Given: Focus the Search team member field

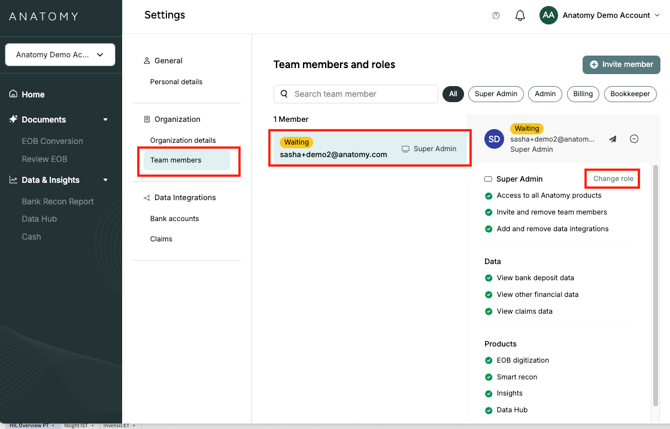Looking at the screenshot, I should [356, 94].
